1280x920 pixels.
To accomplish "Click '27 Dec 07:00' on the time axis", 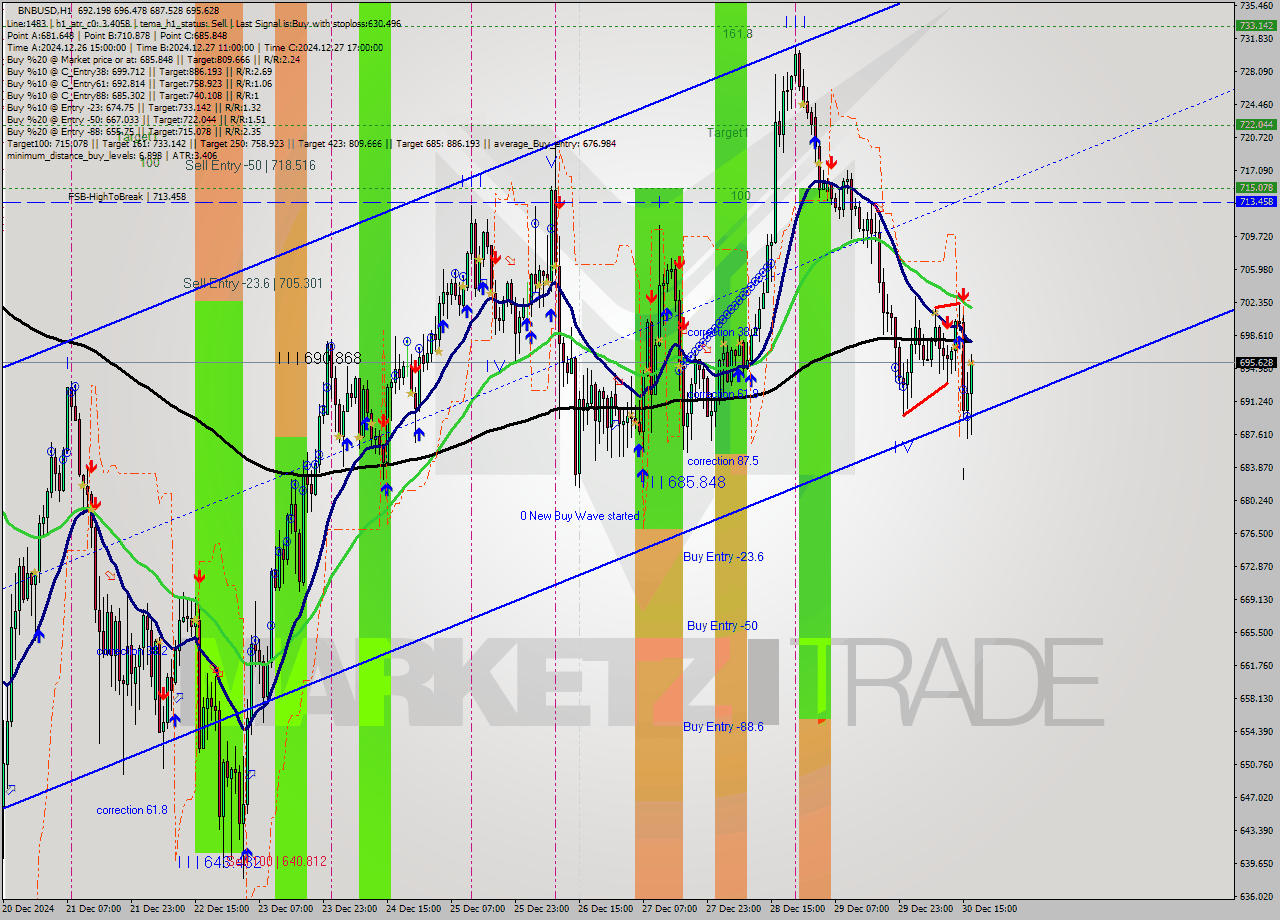I will point(669,909).
